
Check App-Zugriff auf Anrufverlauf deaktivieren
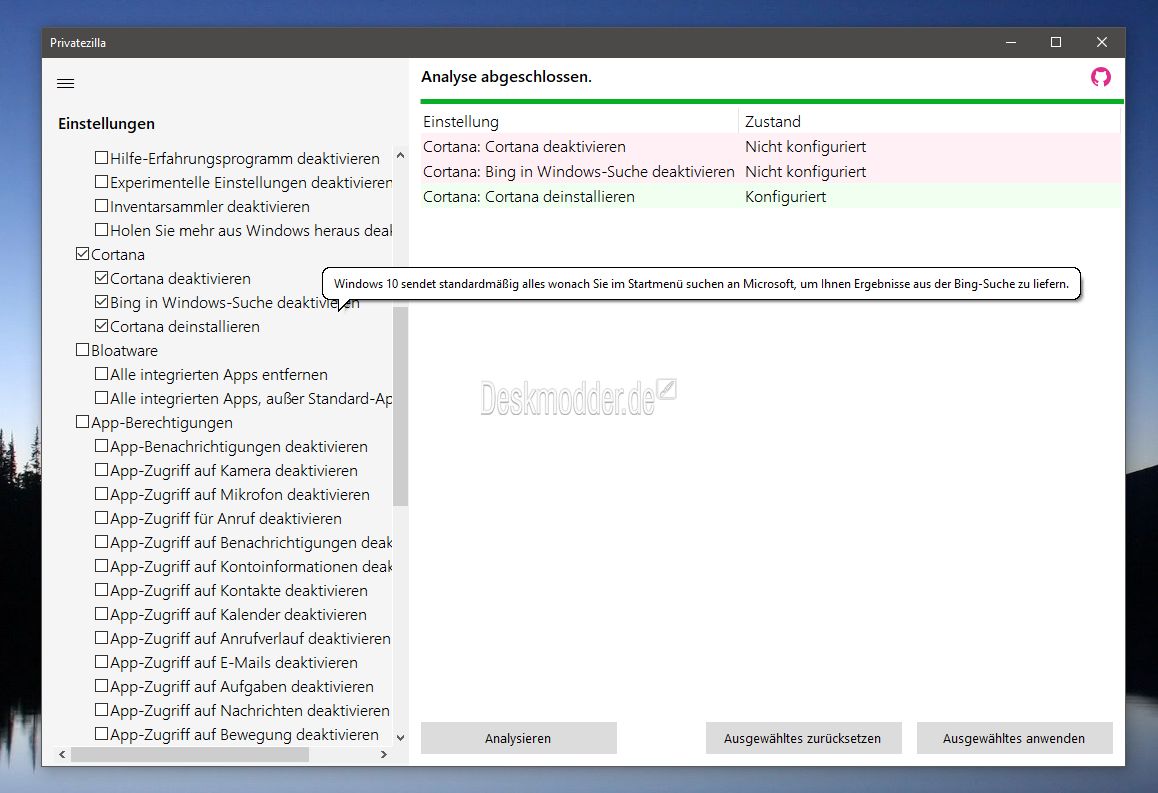[102, 638]
